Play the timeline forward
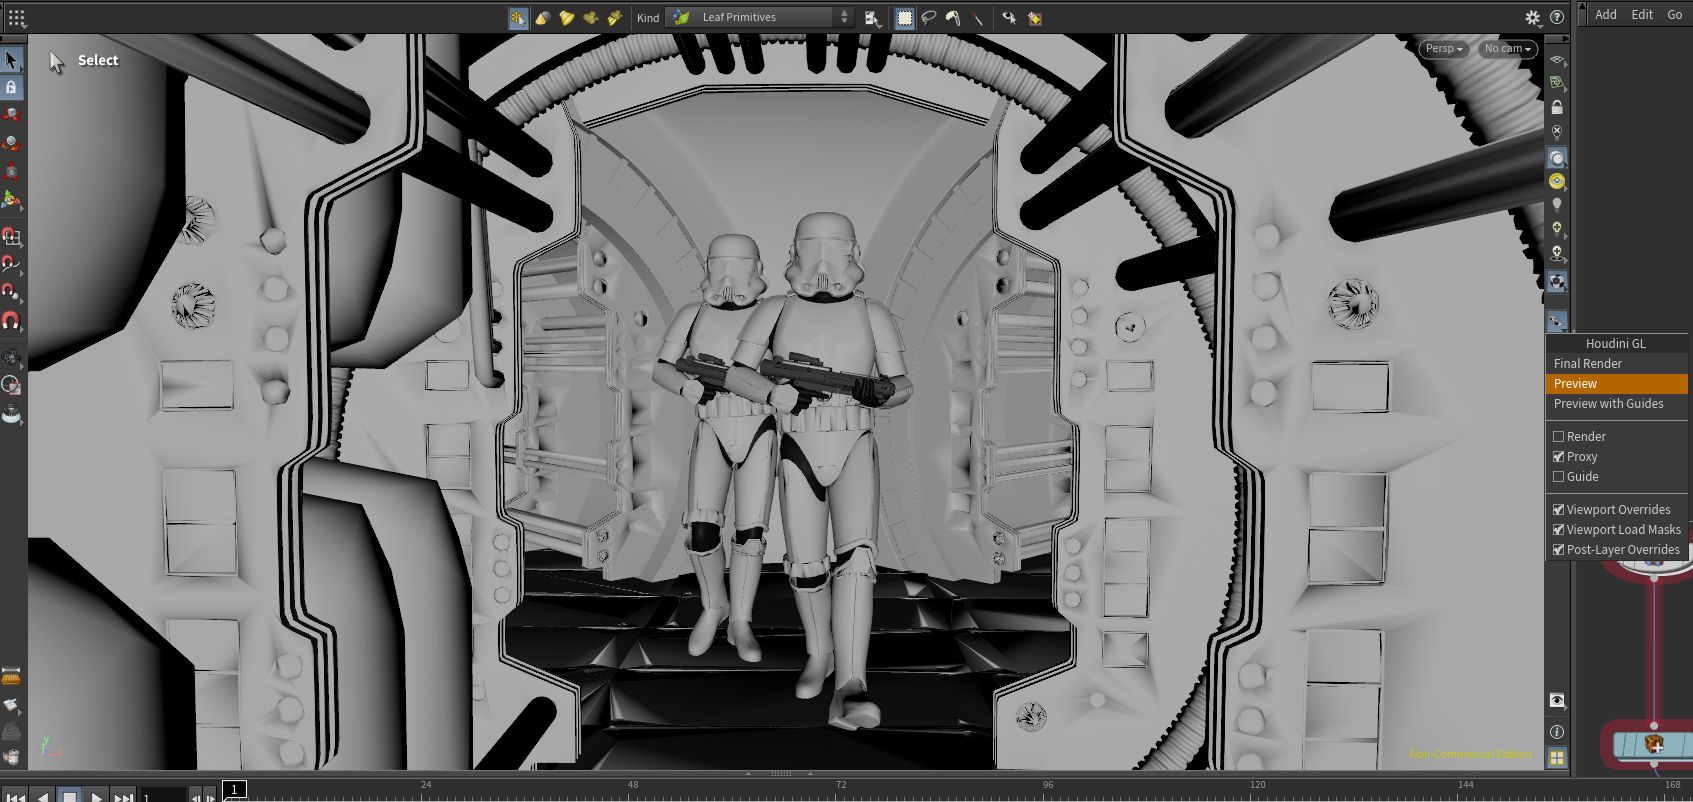Screen dimensions: 1693x802 pyautogui.click(x=96, y=797)
